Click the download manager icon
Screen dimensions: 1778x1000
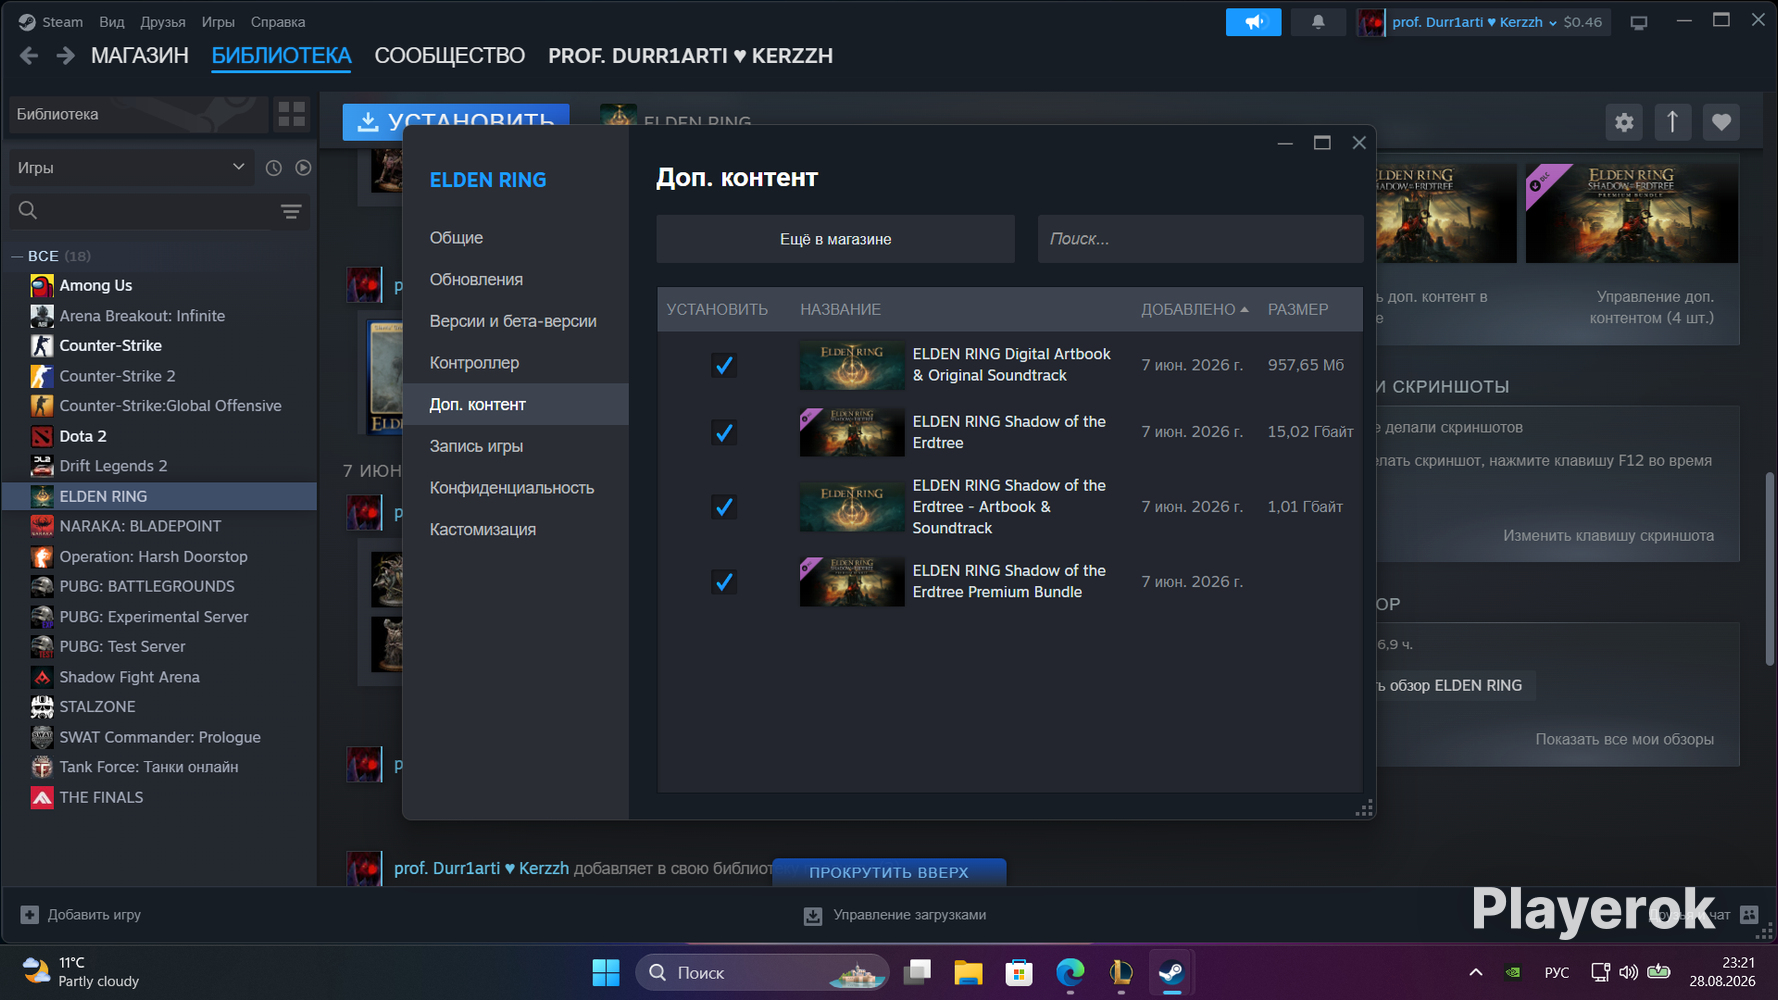click(813, 915)
